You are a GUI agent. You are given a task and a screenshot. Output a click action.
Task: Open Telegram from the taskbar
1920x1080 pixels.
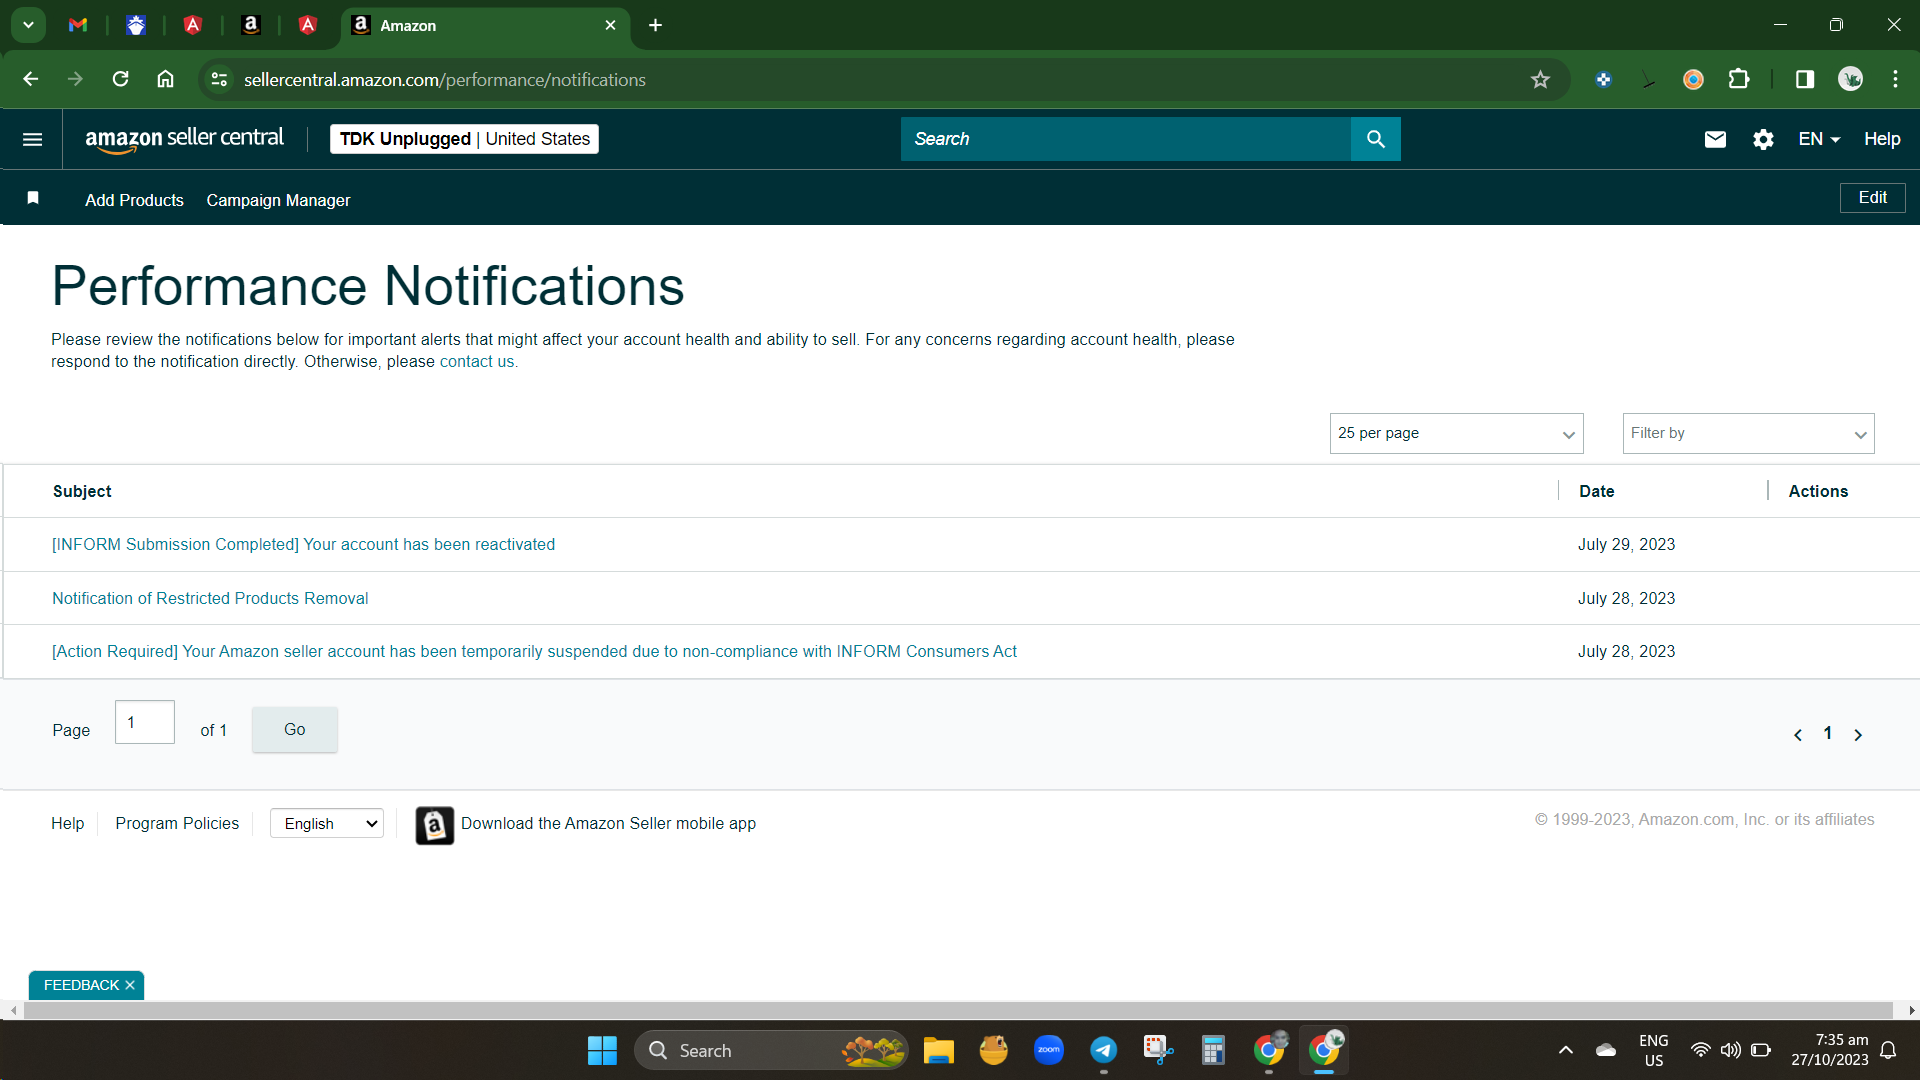1103,1050
